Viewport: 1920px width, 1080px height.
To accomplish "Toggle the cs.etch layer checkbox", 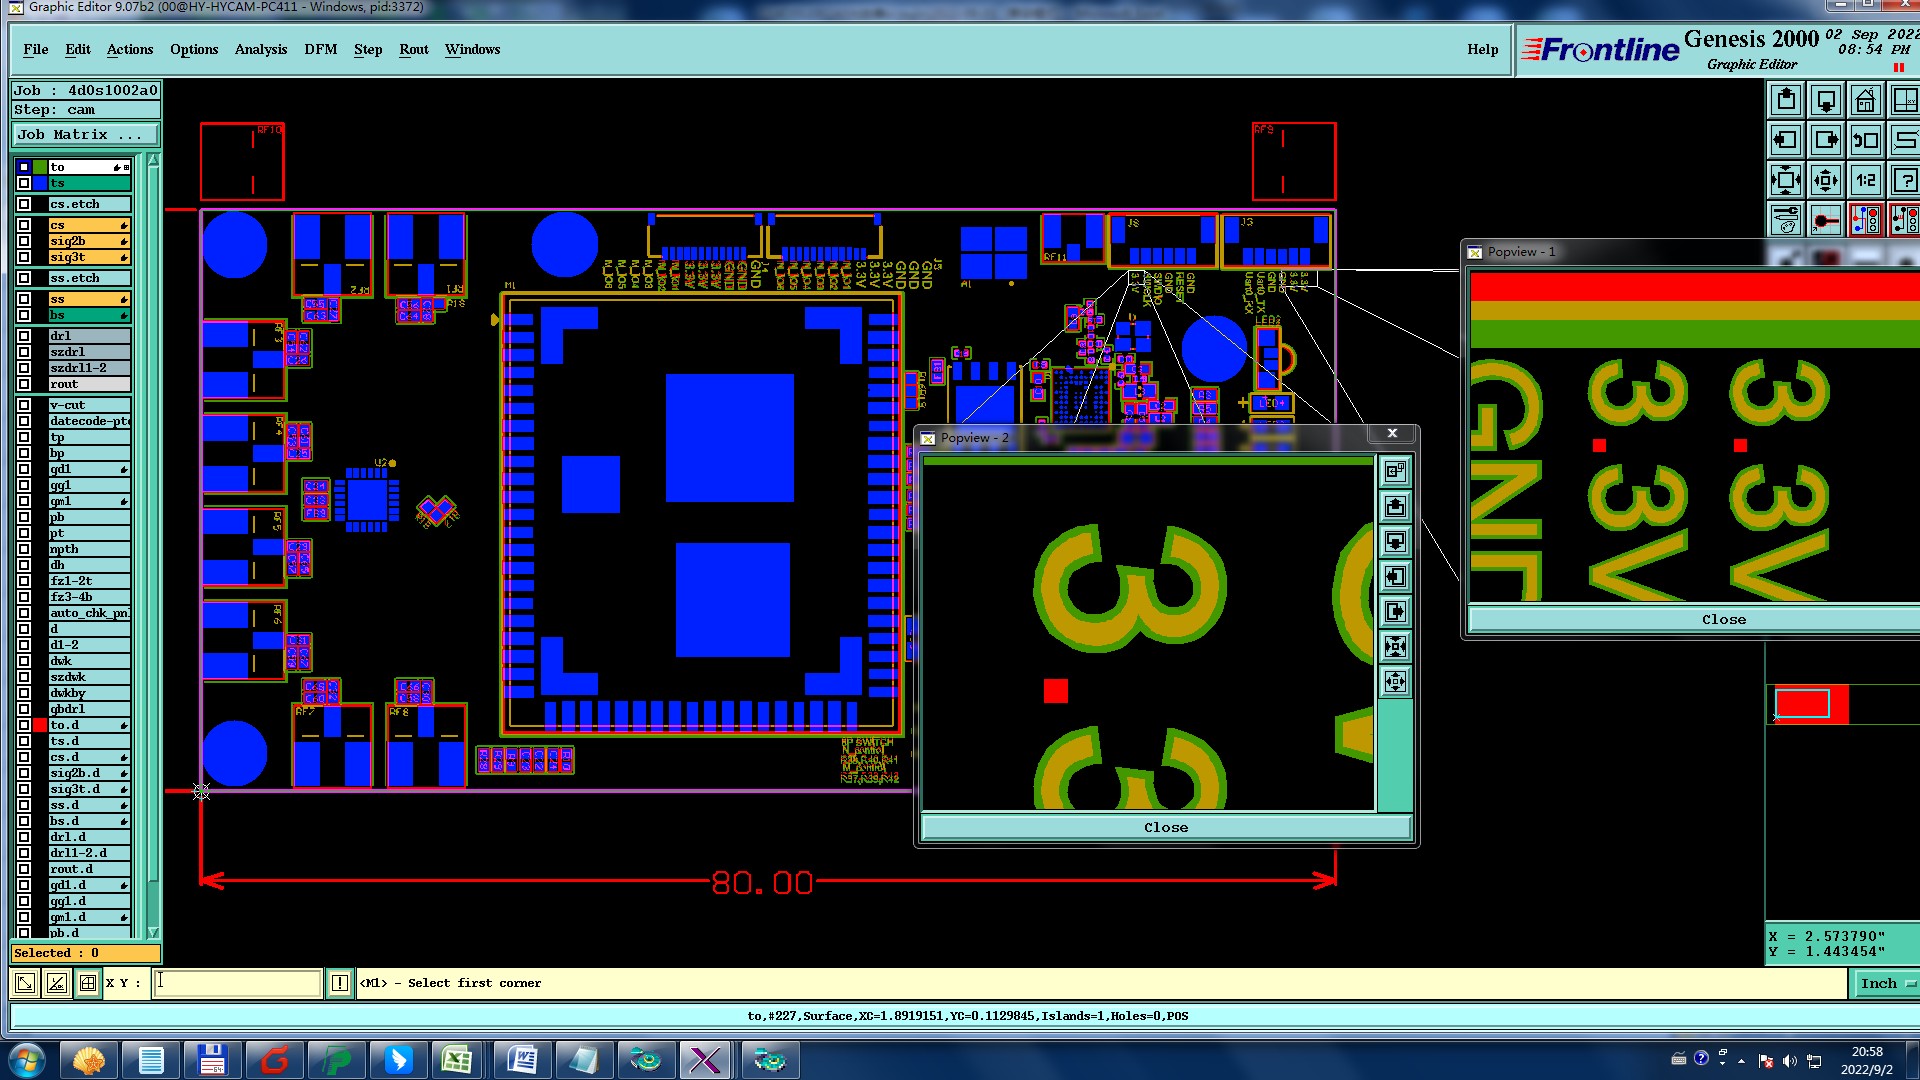I will click(x=24, y=204).
